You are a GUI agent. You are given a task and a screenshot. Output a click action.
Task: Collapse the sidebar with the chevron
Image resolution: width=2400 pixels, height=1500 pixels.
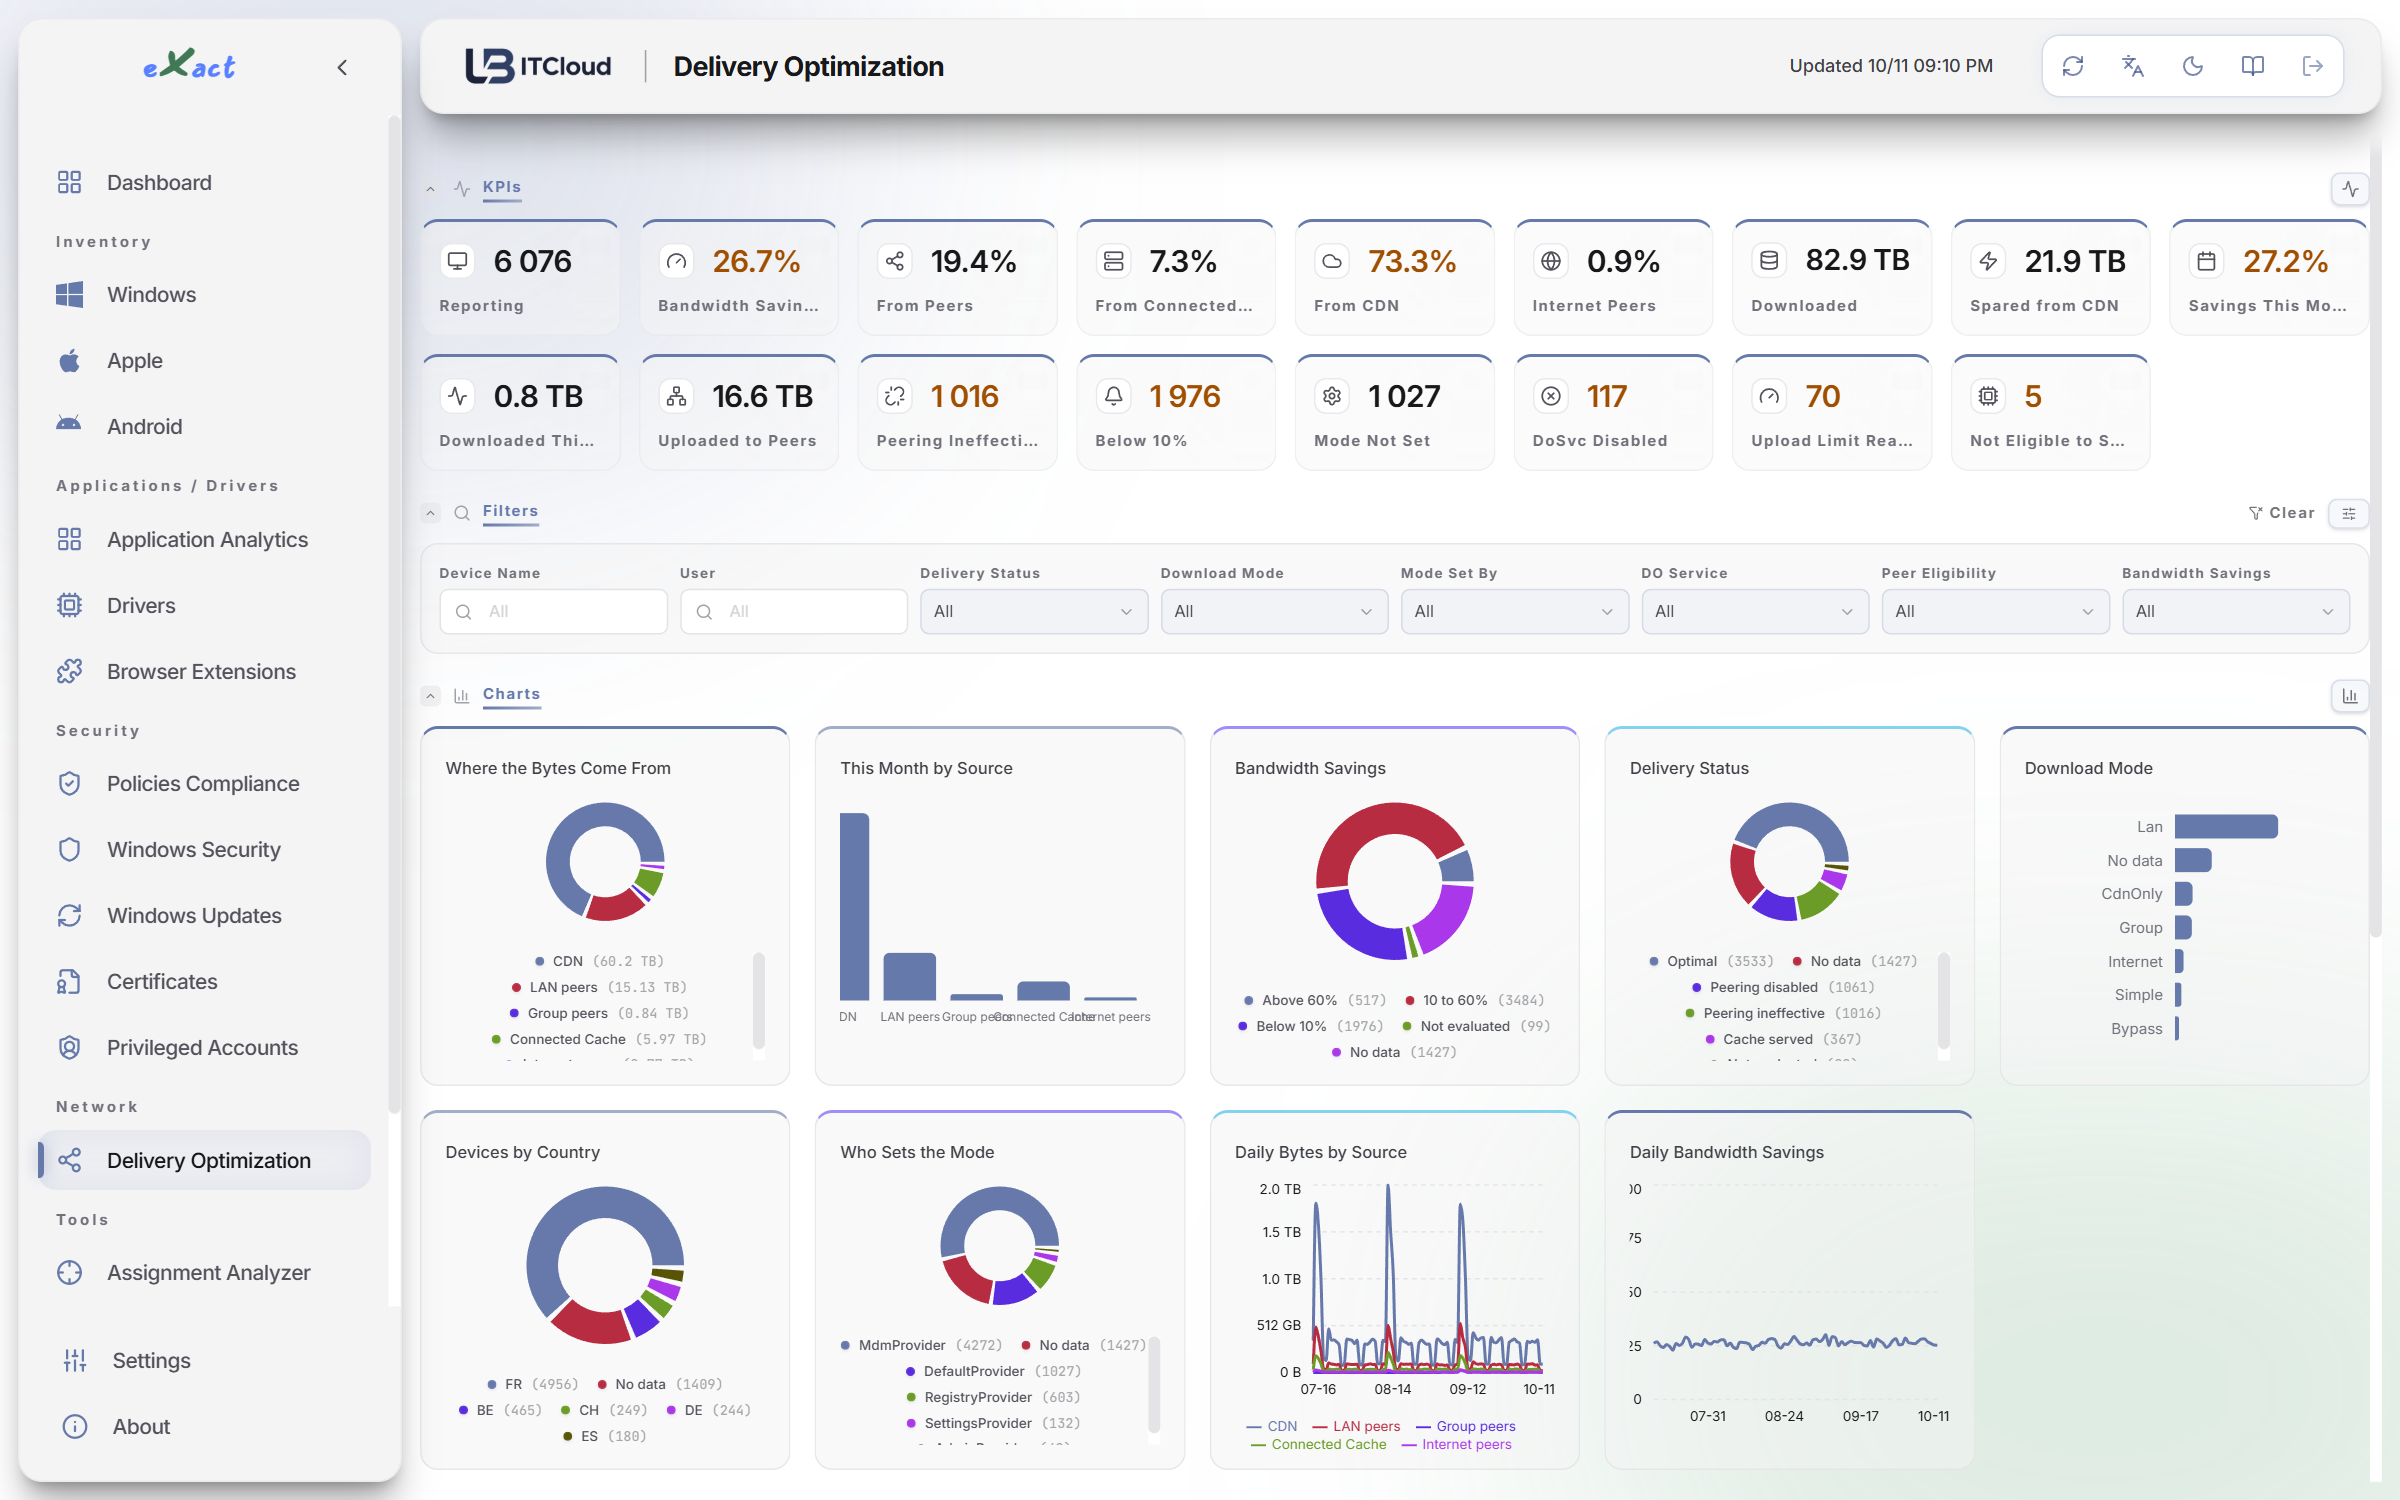[x=342, y=67]
